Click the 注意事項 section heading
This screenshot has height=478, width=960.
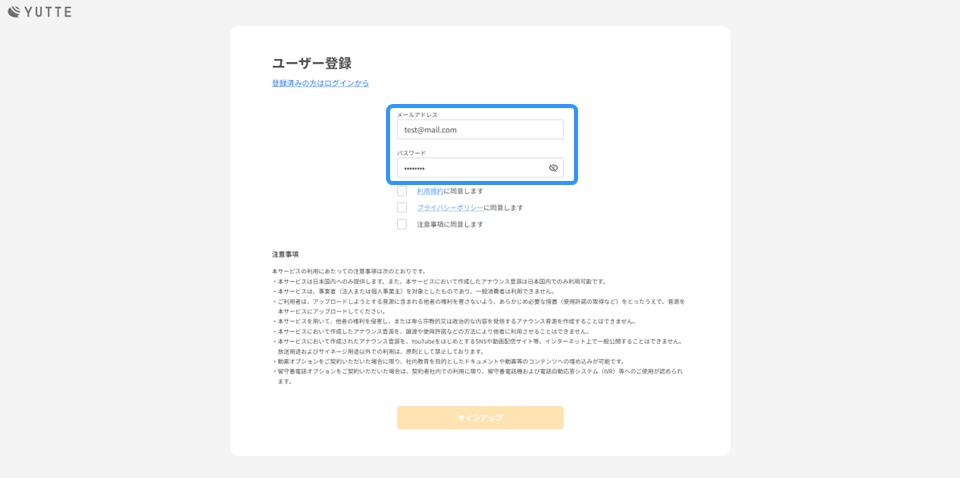[285, 254]
